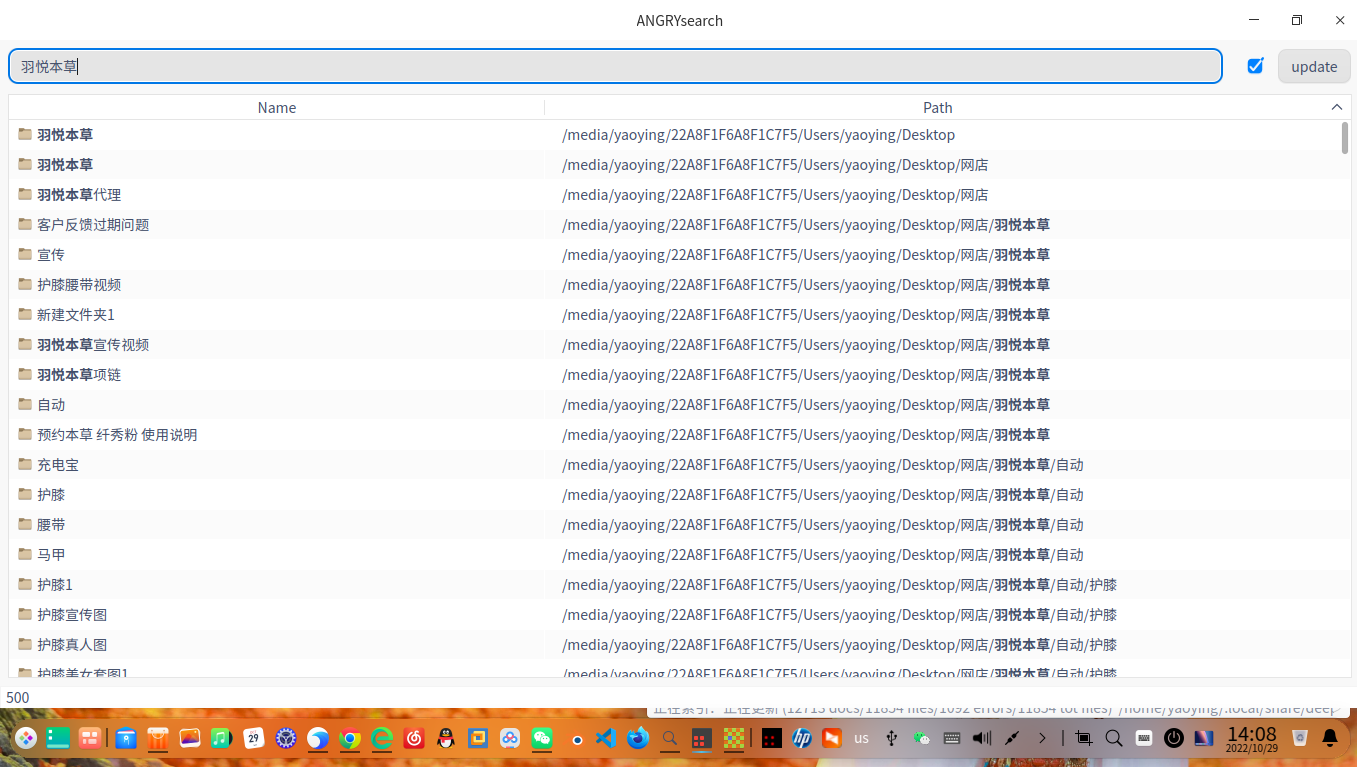Open the white onscreen keyboard icon near power
The height and width of the screenshot is (767, 1357).
click(1143, 738)
